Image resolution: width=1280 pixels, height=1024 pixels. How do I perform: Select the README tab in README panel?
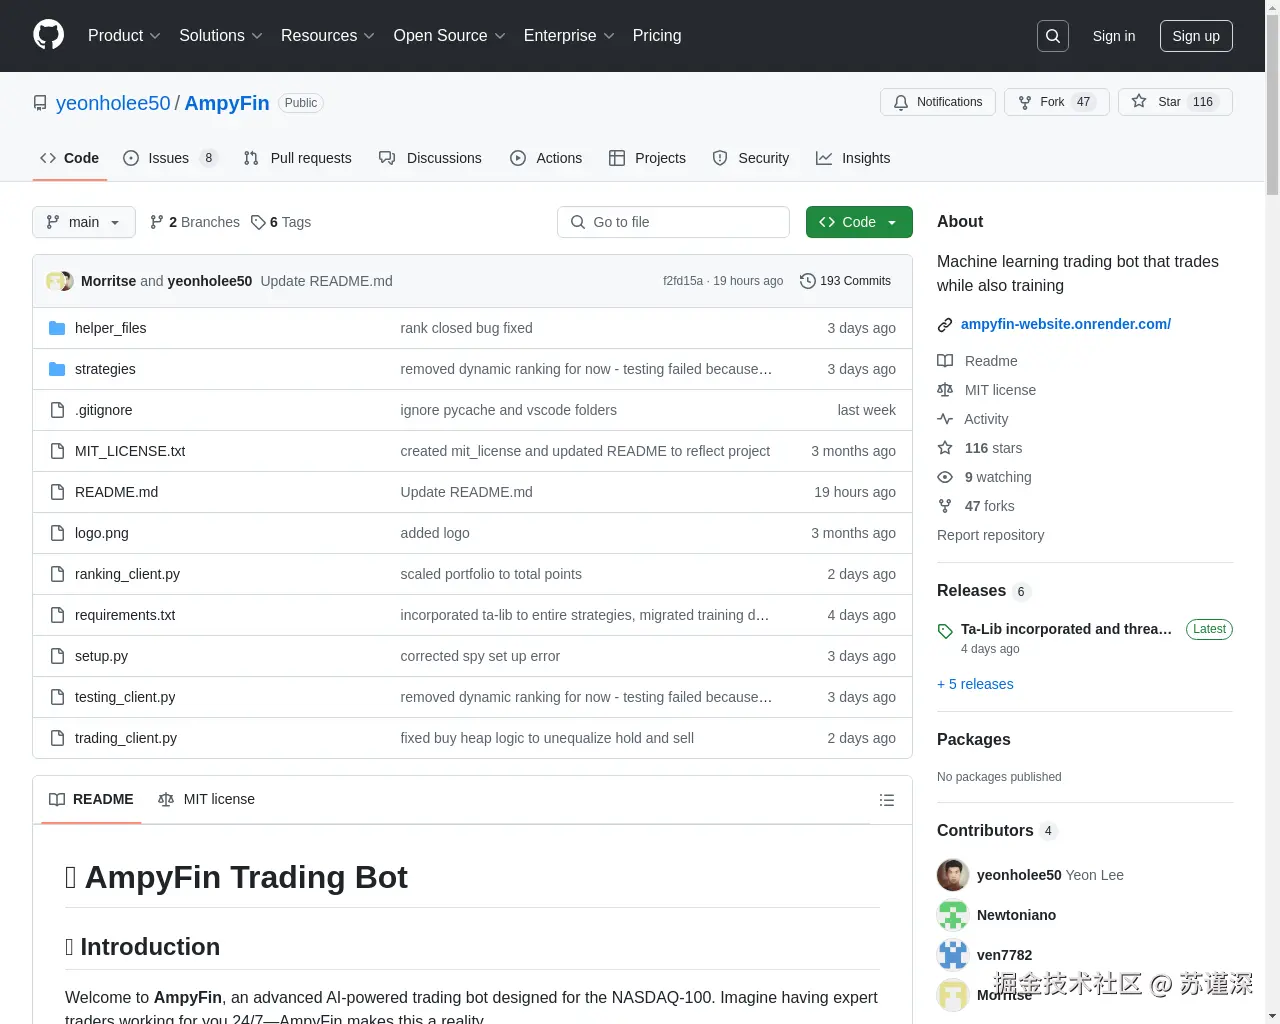point(91,799)
